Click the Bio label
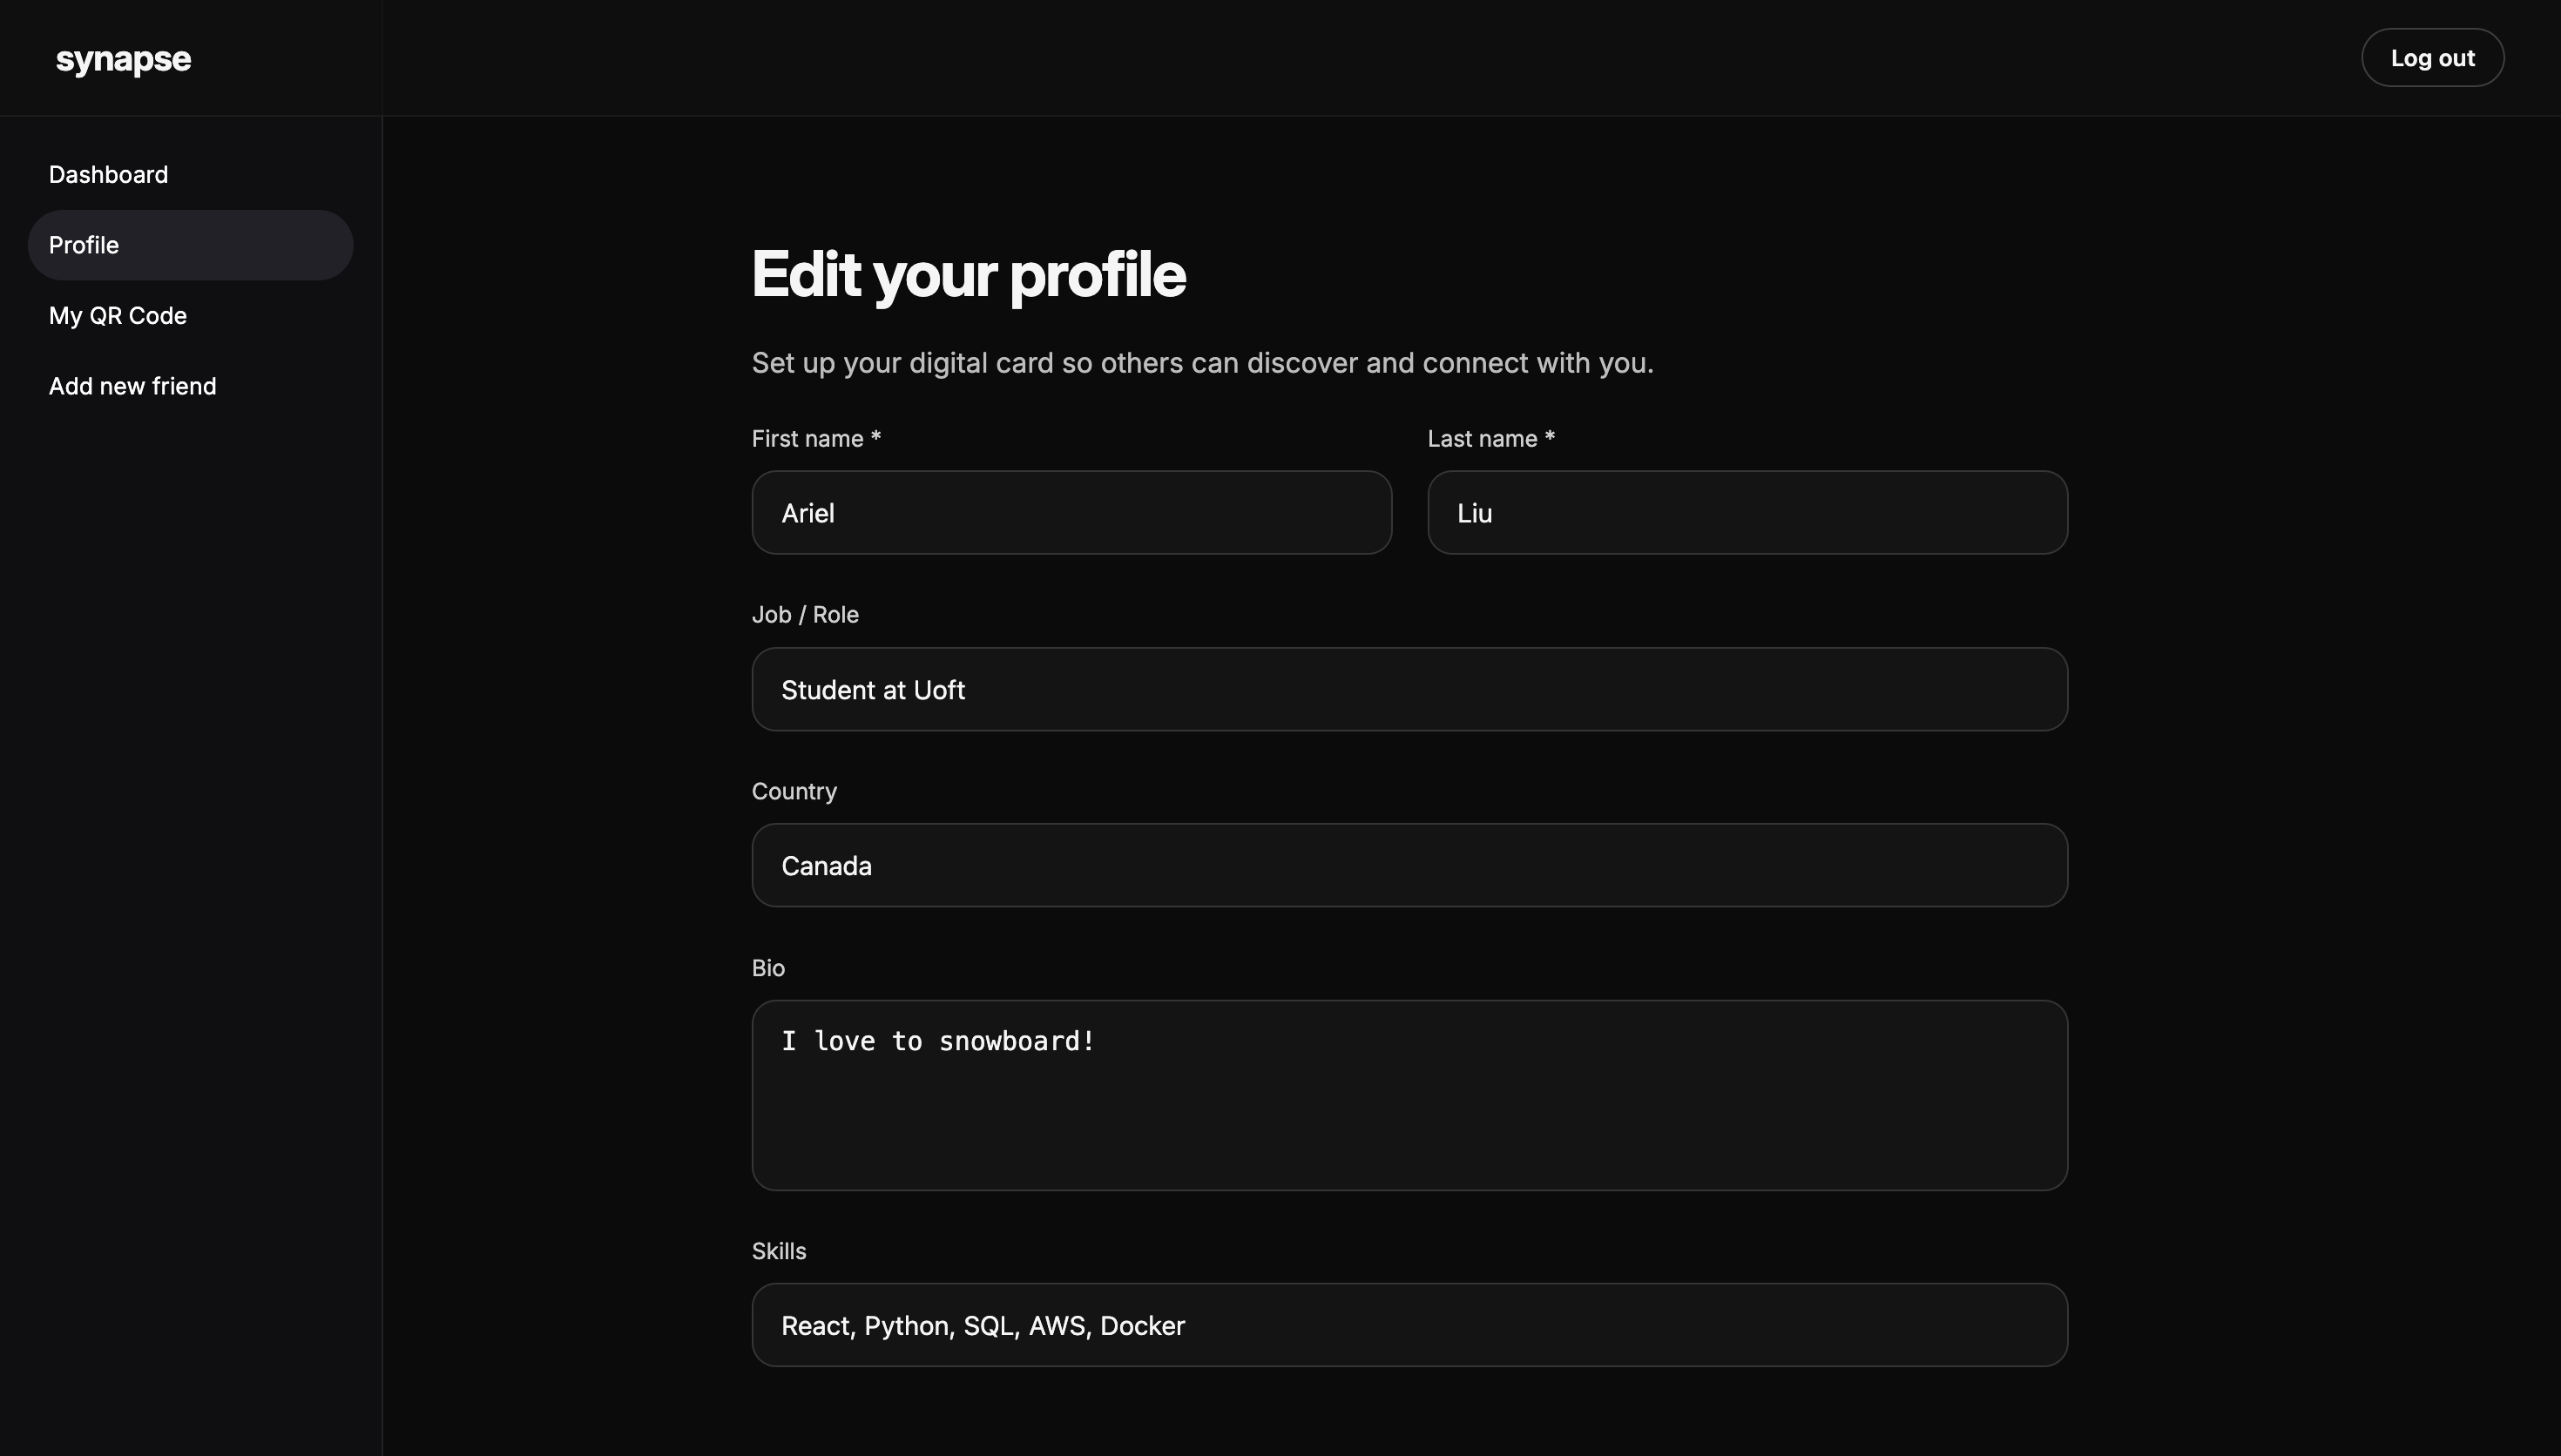The width and height of the screenshot is (2561, 1456). tap(768, 968)
